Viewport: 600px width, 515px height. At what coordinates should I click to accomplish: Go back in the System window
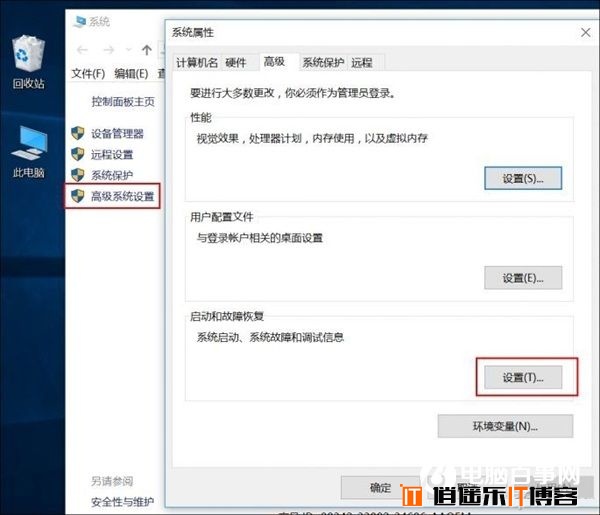(82, 50)
